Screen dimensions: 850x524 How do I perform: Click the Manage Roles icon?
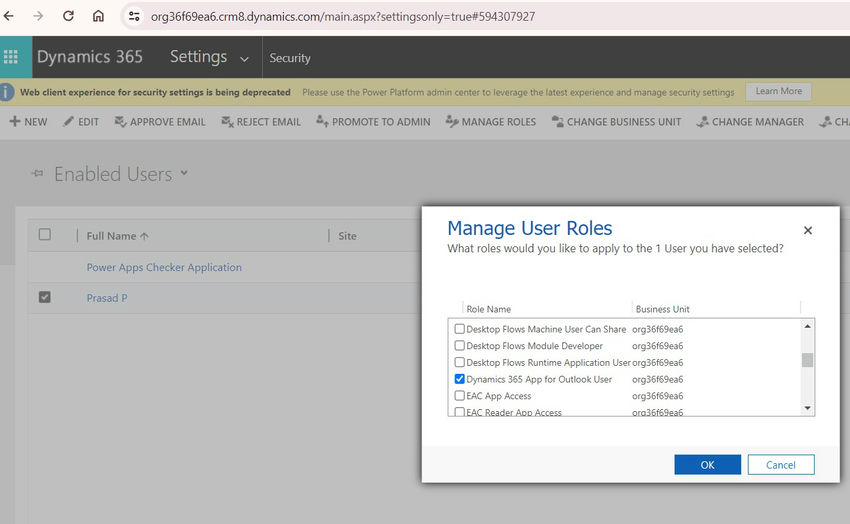452,121
